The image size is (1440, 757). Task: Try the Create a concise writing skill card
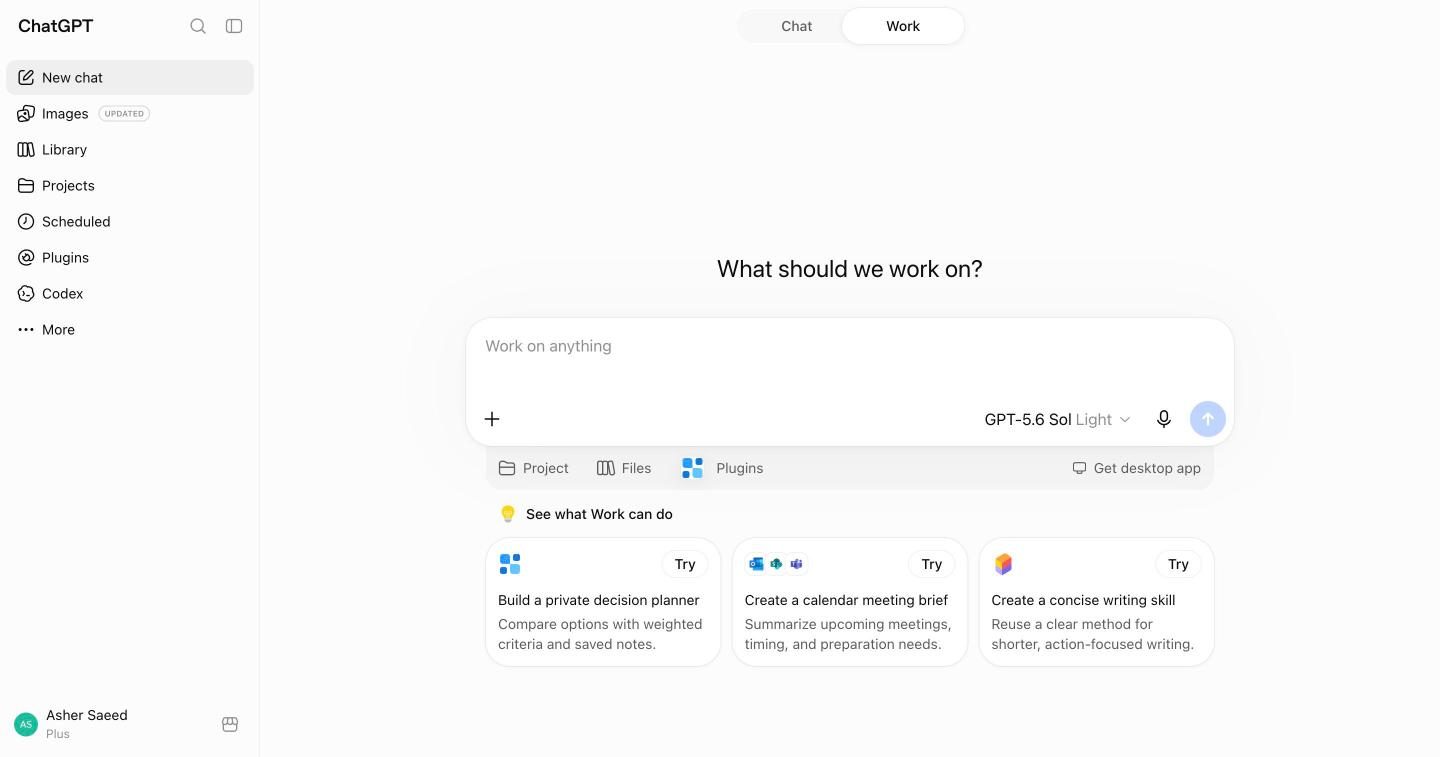click(1178, 564)
